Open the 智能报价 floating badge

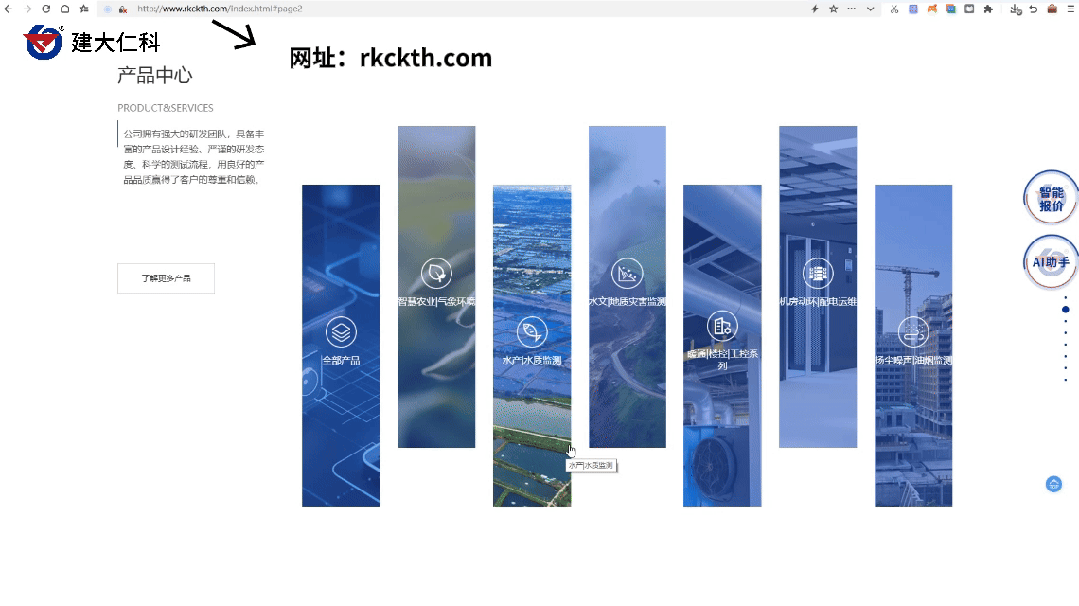pyautogui.click(x=1051, y=198)
